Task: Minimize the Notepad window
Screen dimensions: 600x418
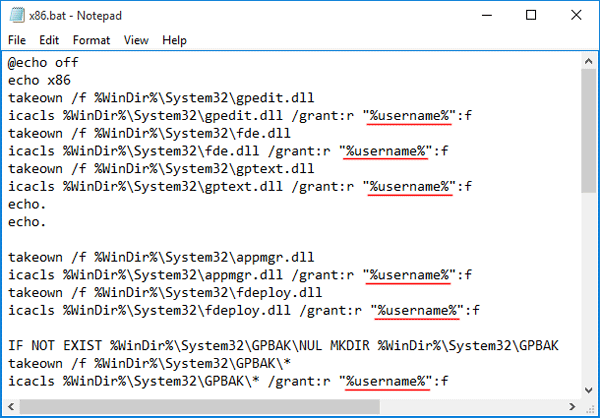Action: click(483, 14)
